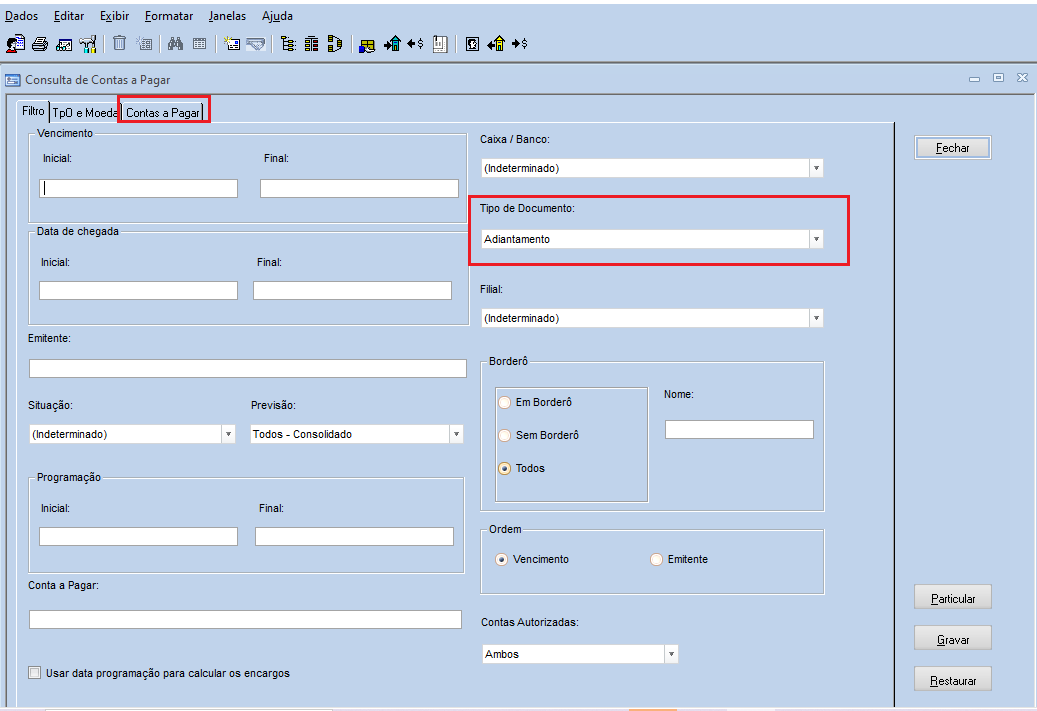Viewport: 1037px width, 711px height.
Task: Click the Data de chegada Final field
Action: [x=353, y=290]
